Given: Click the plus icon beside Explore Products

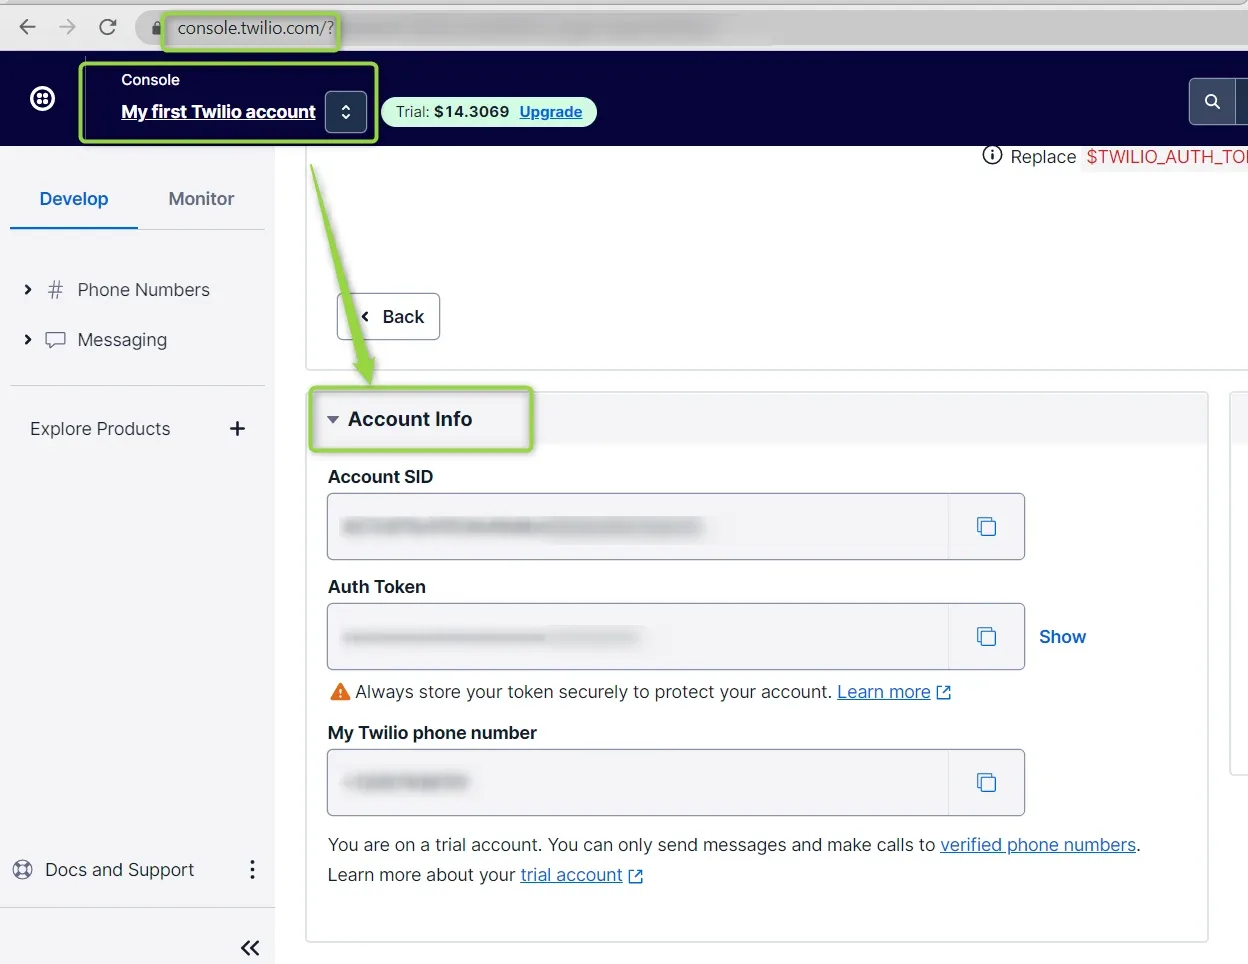Looking at the screenshot, I should pyautogui.click(x=237, y=429).
